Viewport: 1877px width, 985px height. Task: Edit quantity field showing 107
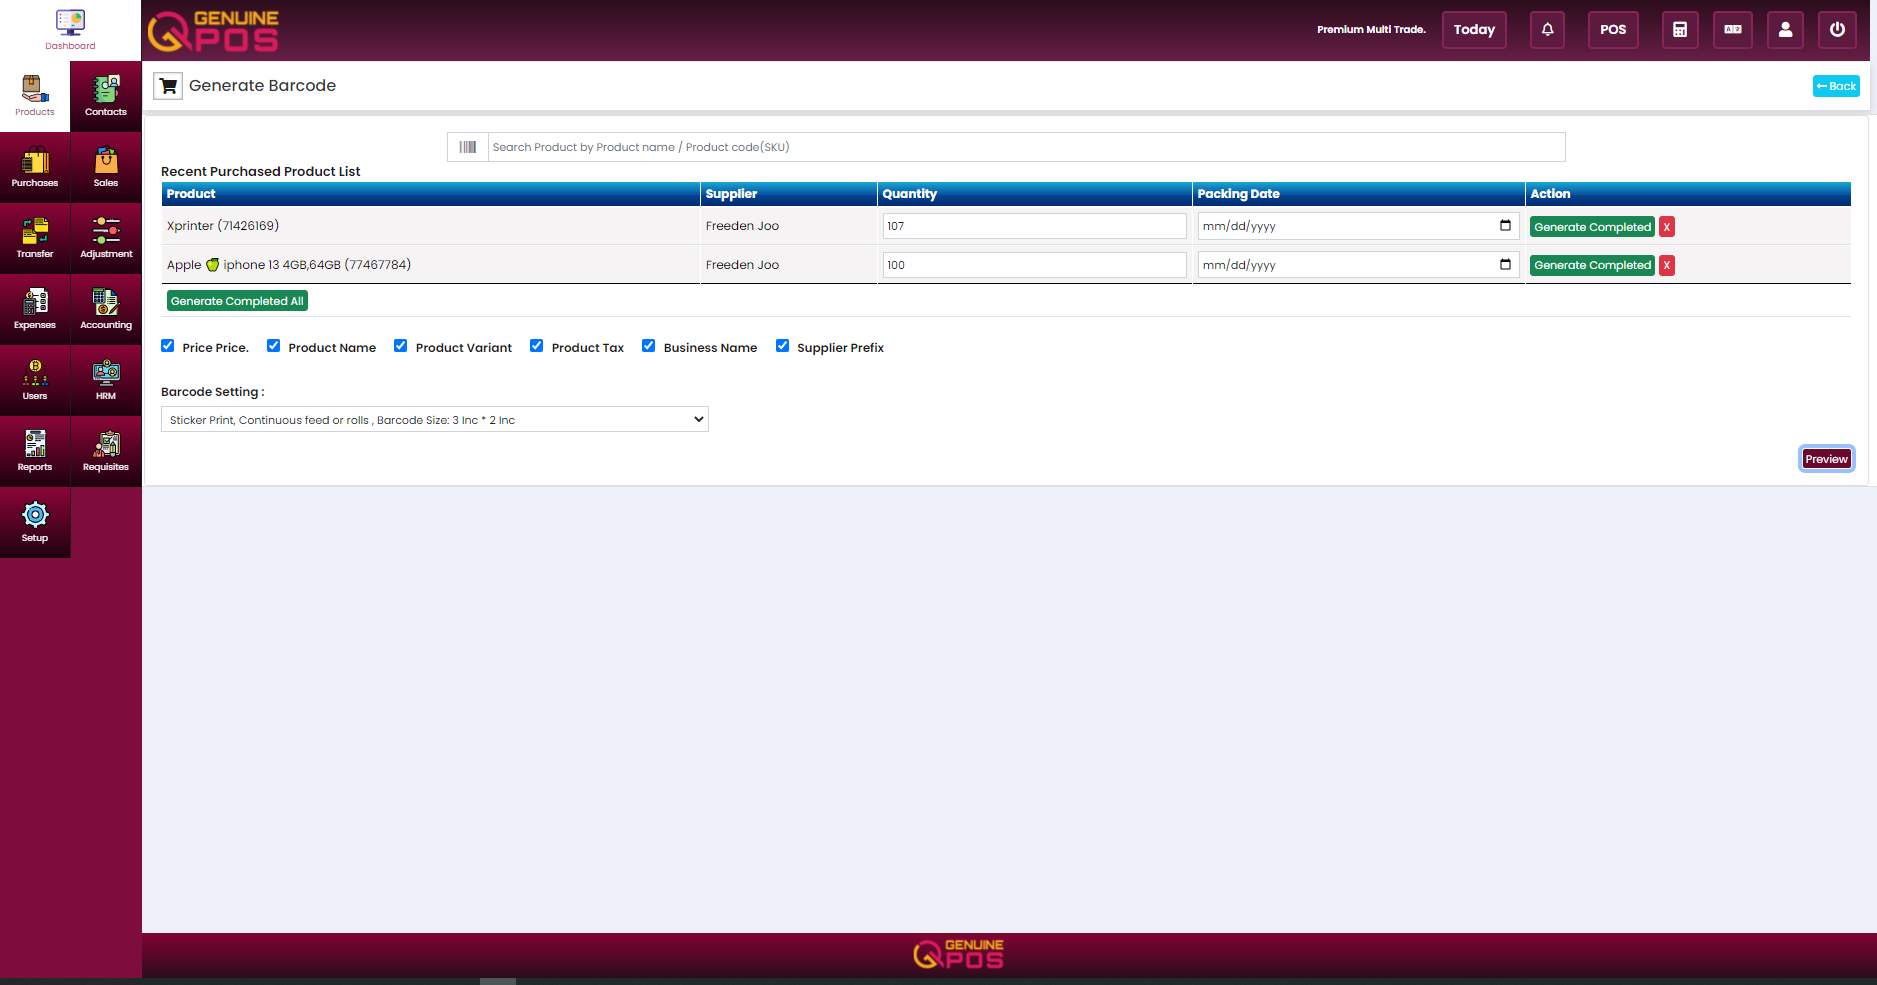1034,226
